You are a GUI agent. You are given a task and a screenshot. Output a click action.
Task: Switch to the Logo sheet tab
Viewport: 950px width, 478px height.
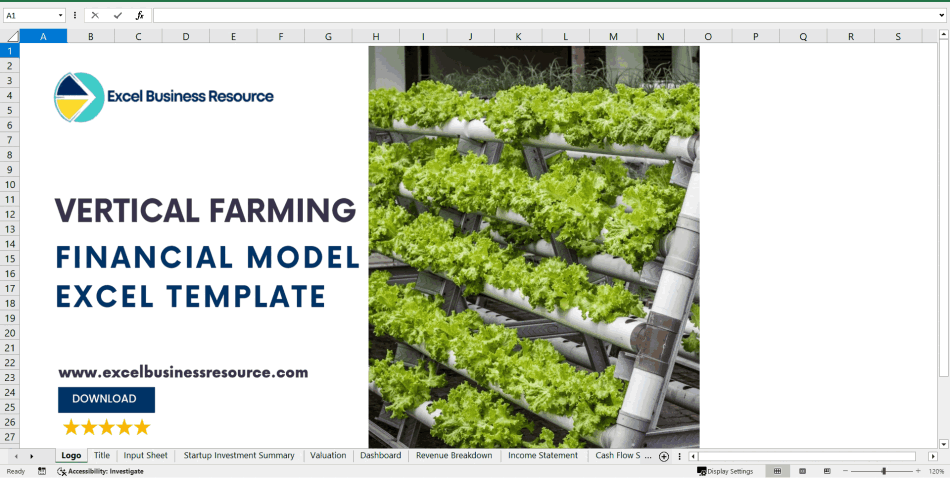click(71, 455)
